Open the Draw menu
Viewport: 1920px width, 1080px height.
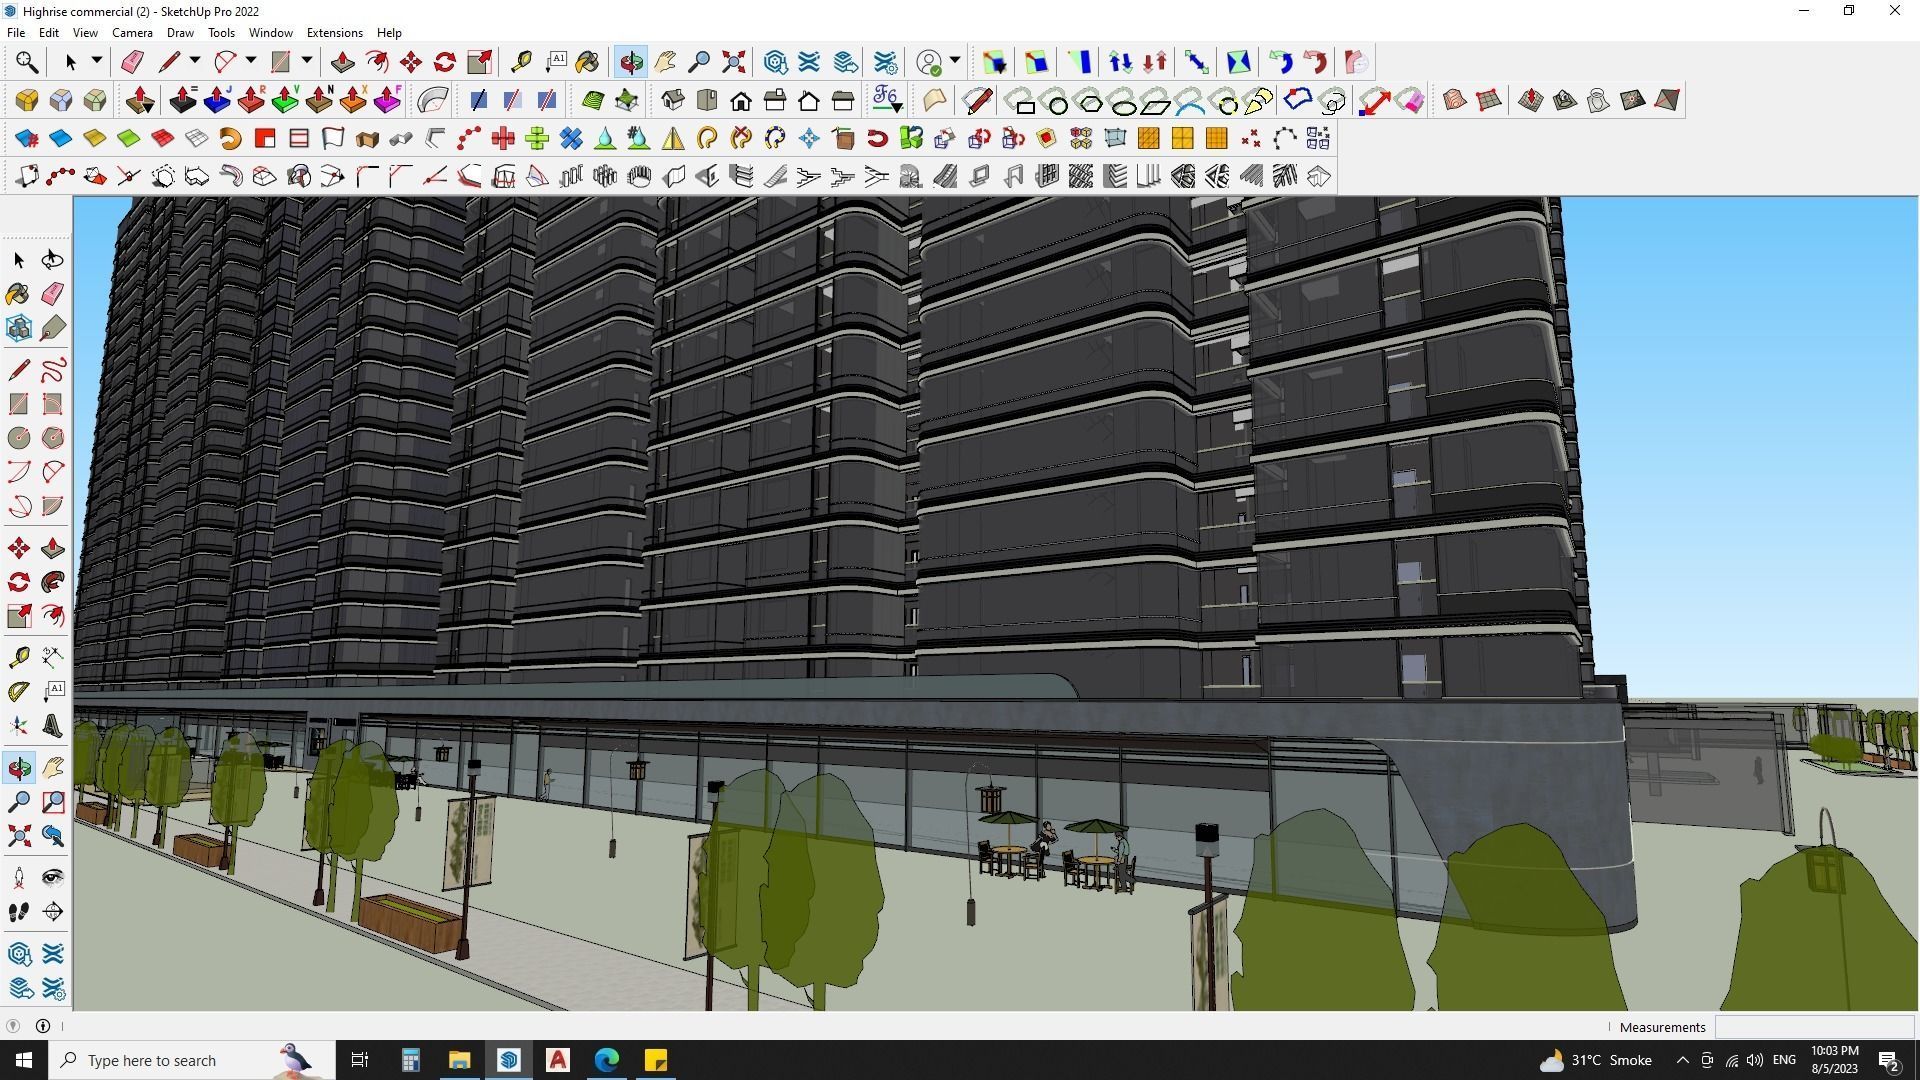(180, 33)
